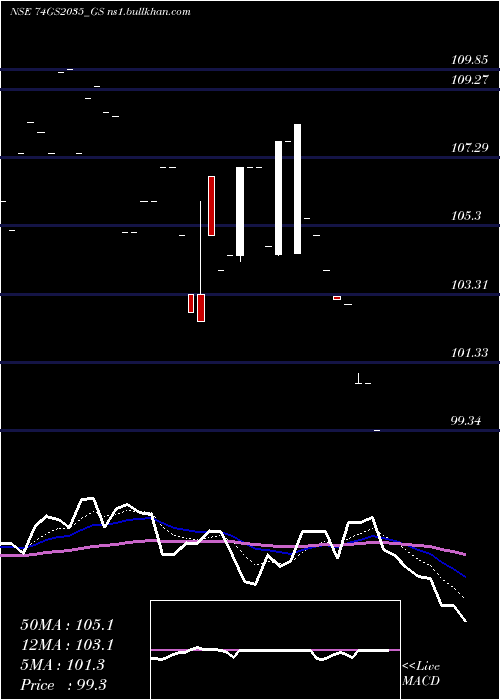Click the 107.29 price level label

coord(469,148)
